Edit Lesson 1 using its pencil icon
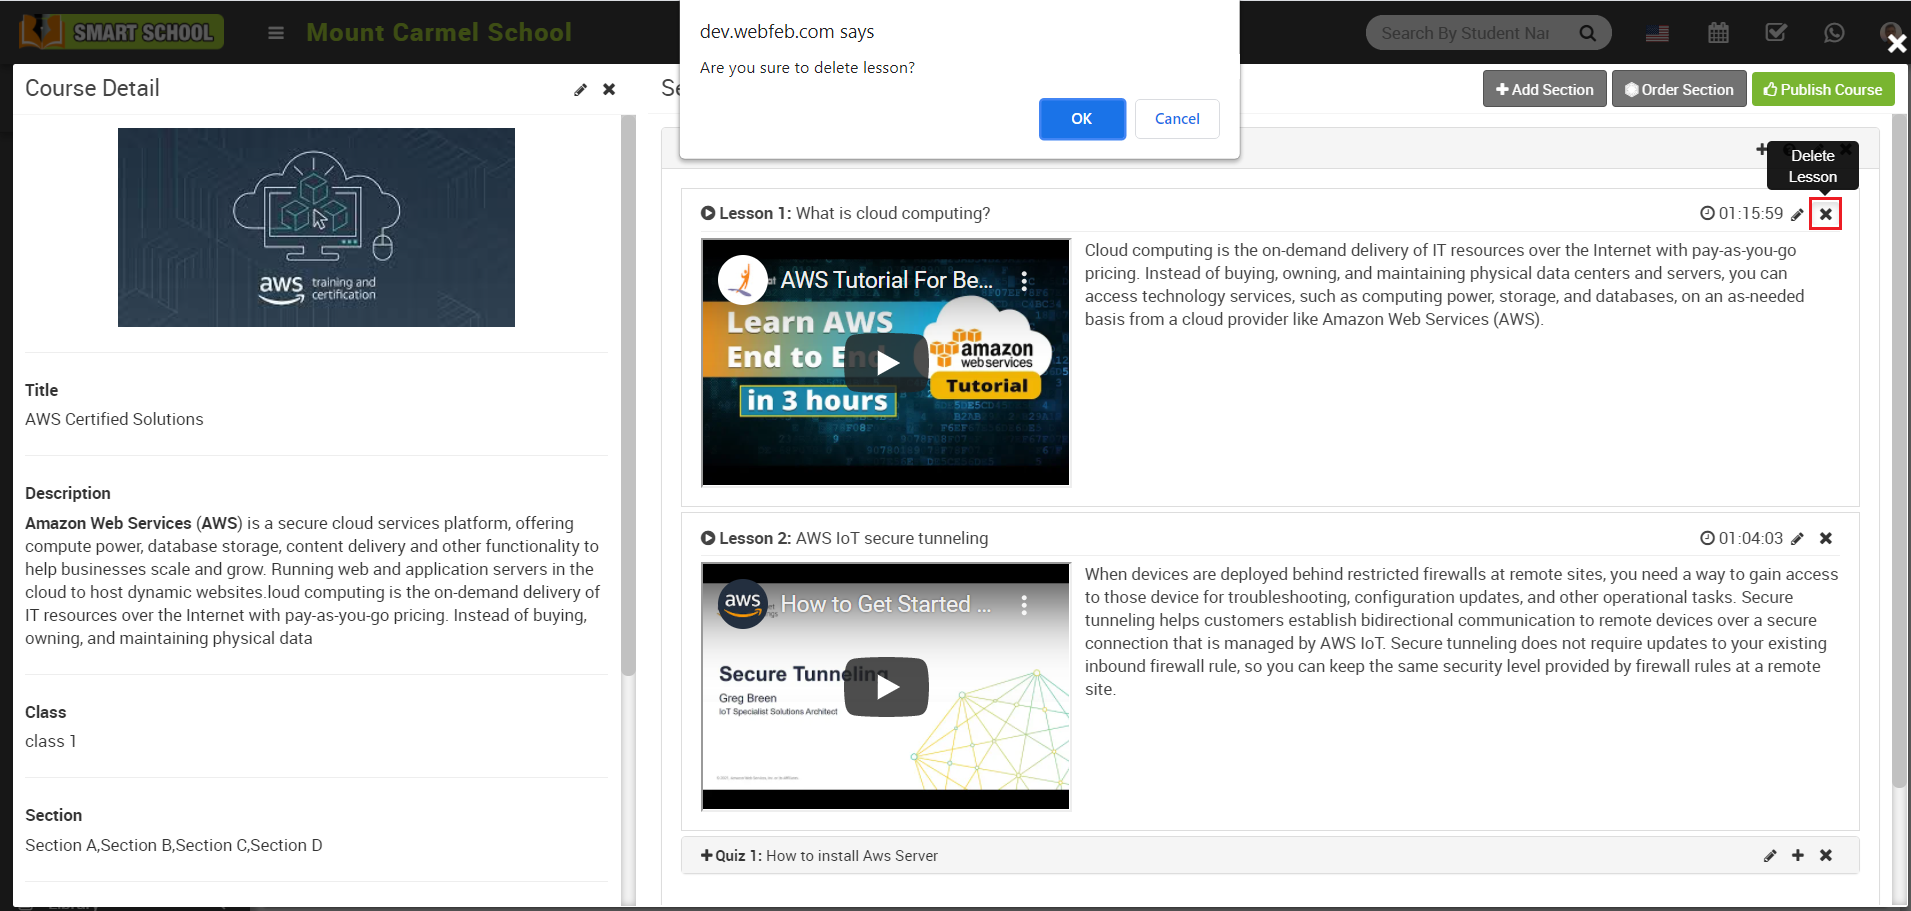This screenshot has width=1911, height=911. click(1798, 213)
